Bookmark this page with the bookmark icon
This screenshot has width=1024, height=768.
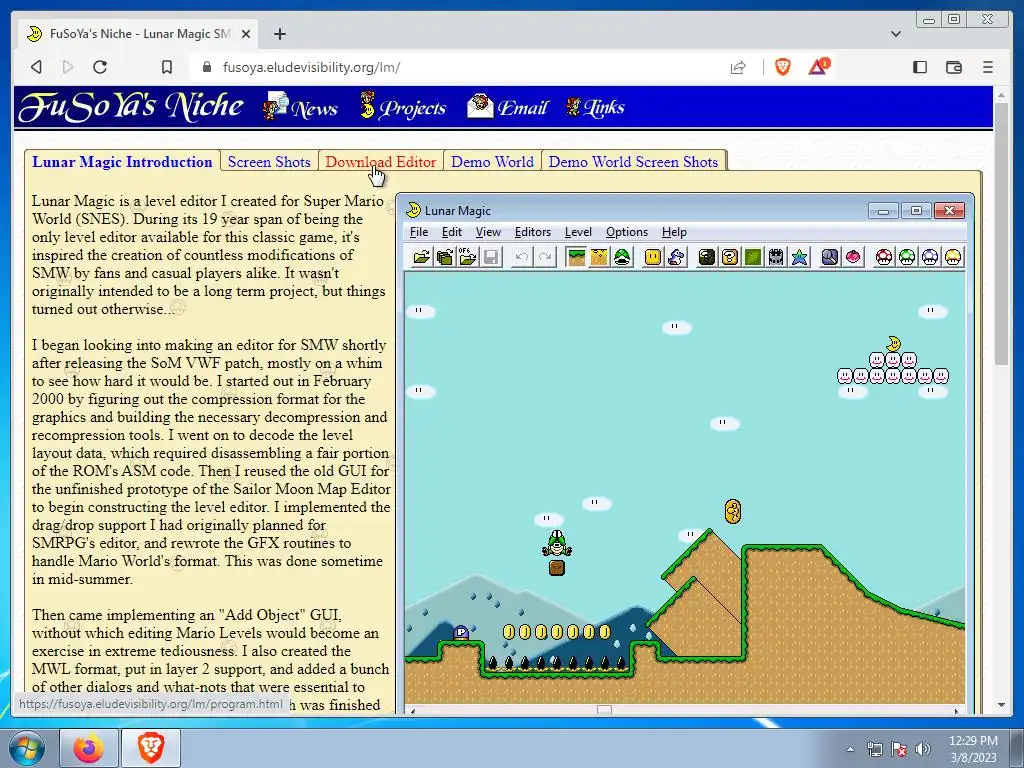point(167,67)
